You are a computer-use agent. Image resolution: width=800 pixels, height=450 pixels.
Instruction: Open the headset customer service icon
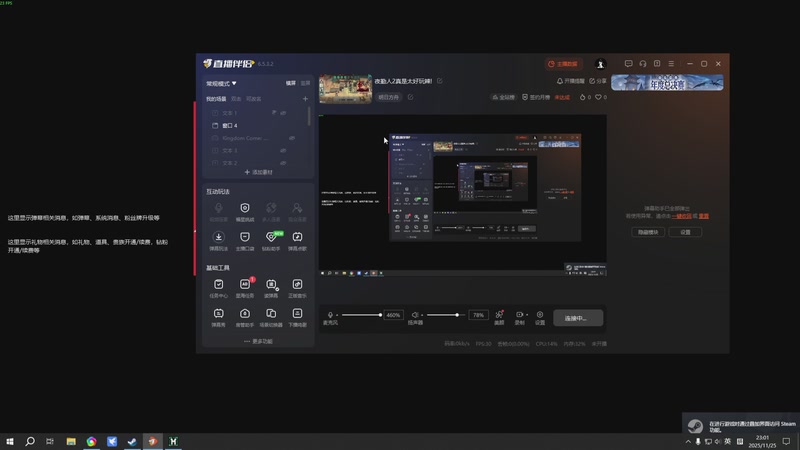pos(643,64)
